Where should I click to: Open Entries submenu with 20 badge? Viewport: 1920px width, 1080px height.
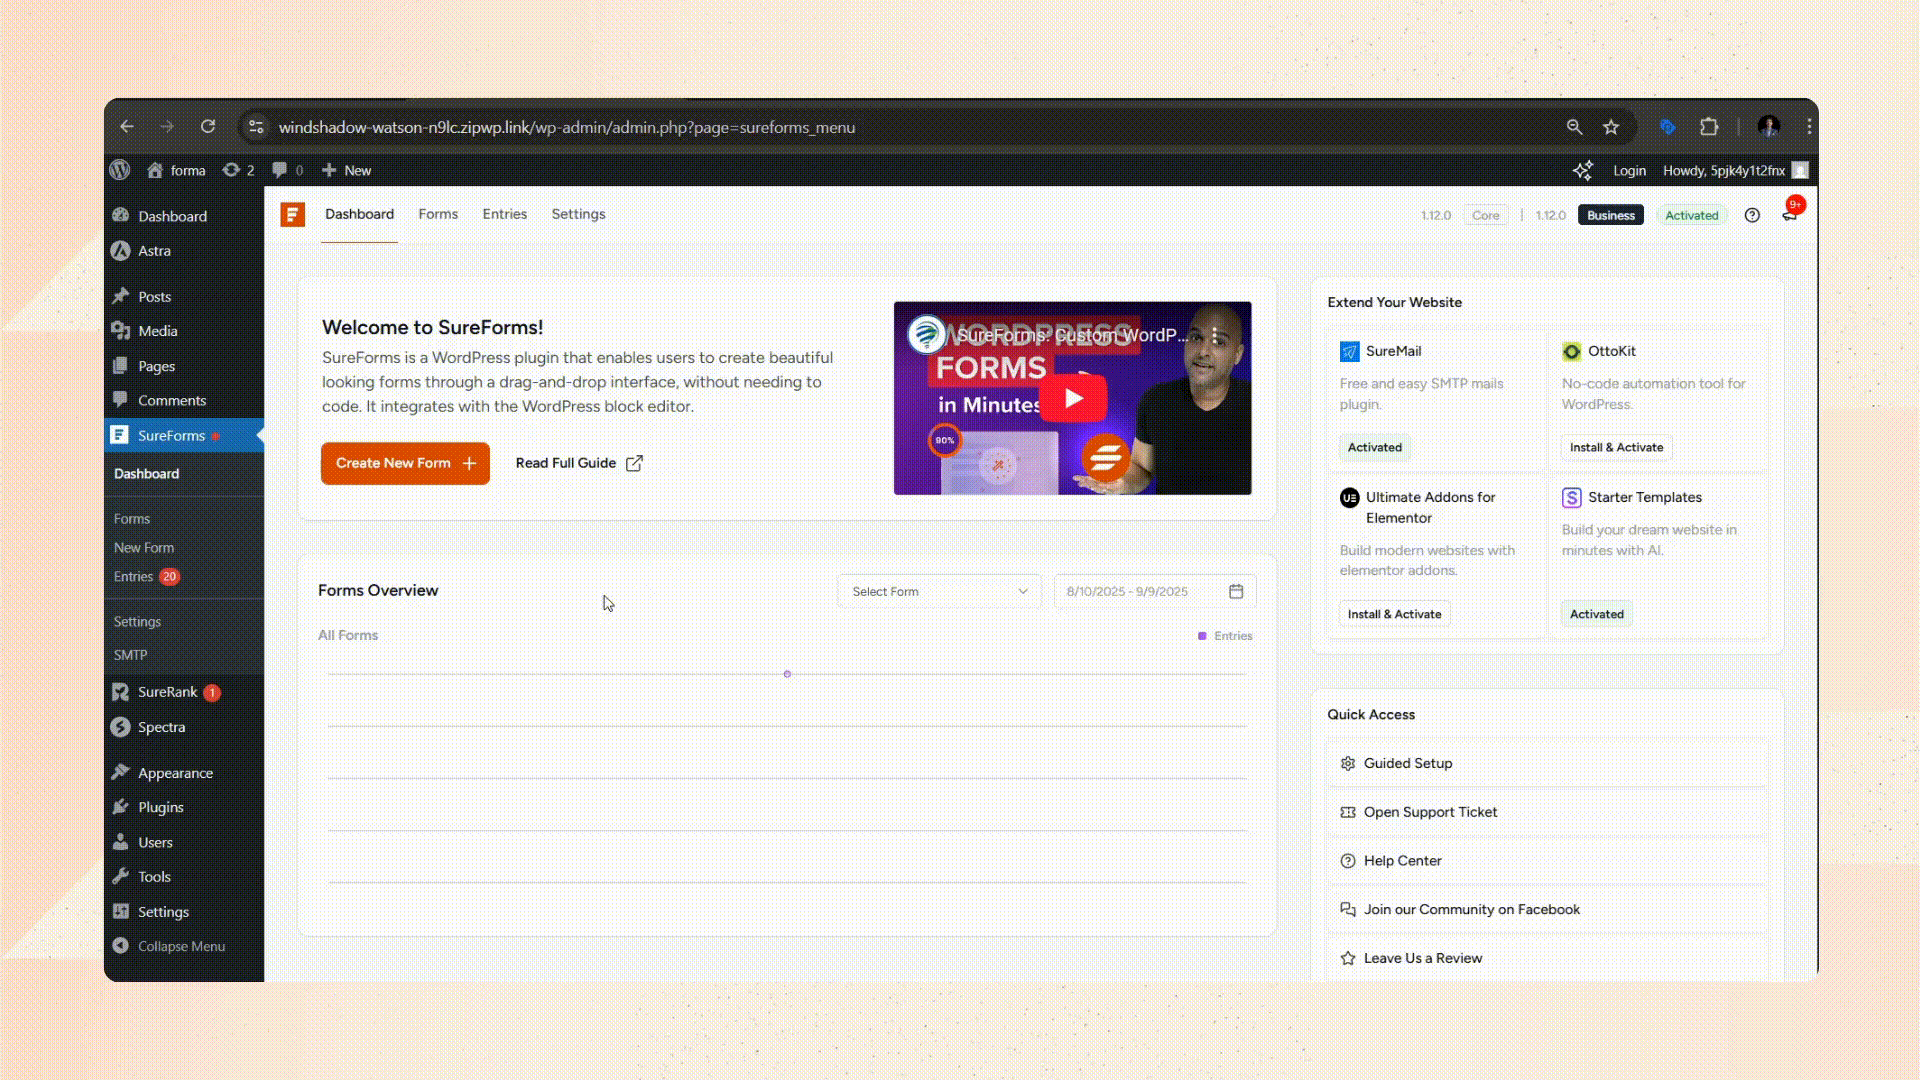(146, 577)
